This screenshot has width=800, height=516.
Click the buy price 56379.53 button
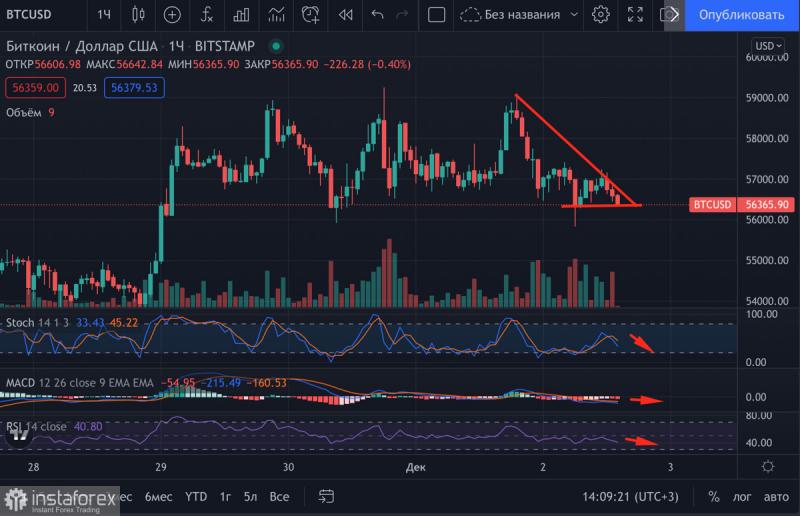(x=134, y=88)
